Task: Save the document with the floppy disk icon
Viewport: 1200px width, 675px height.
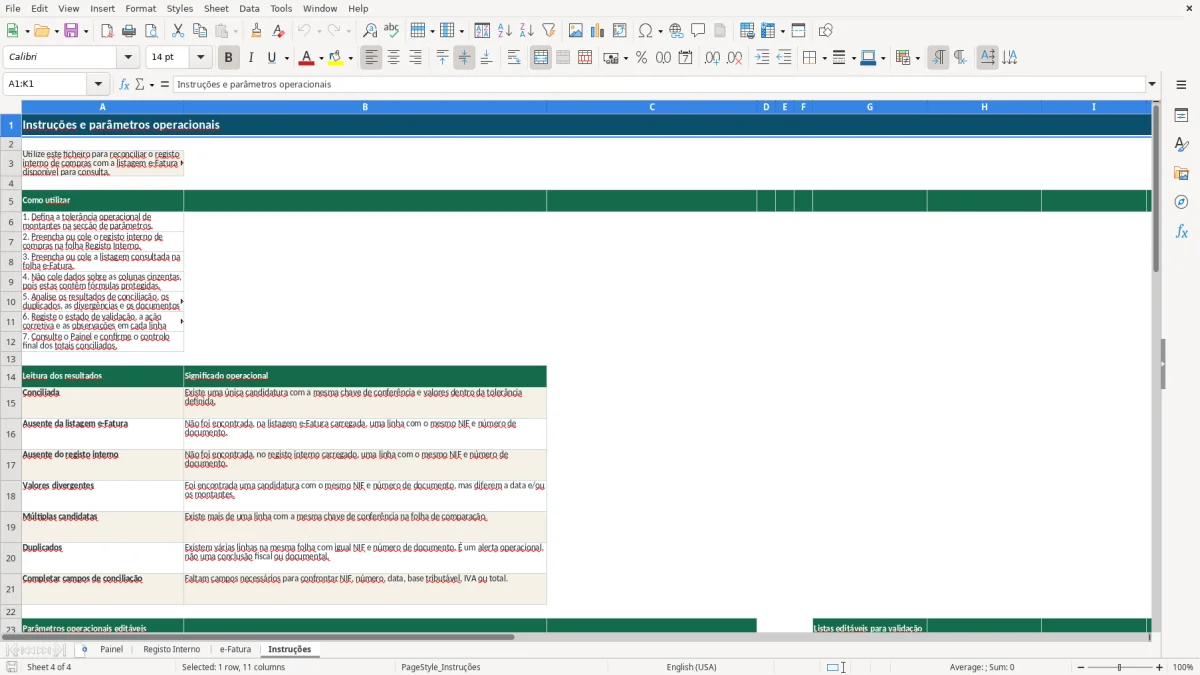Action: (x=71, y=31)
